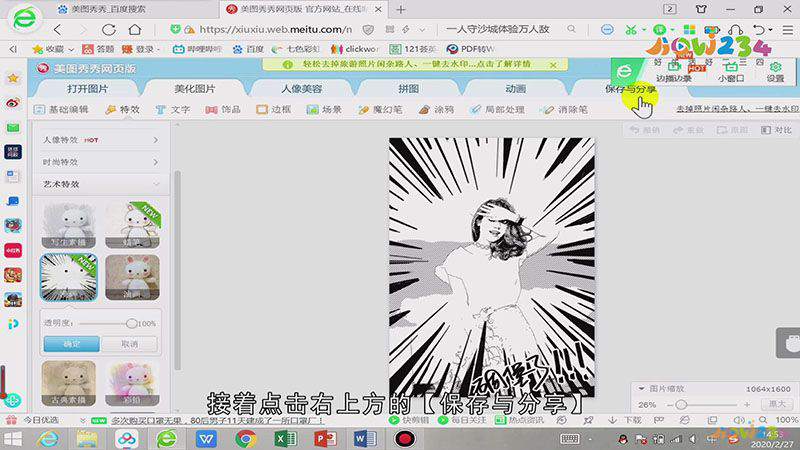This screenshot has height=450, width=800.
Task: Pick the 涂鸦 doodle tool
Action: [436, 110]
